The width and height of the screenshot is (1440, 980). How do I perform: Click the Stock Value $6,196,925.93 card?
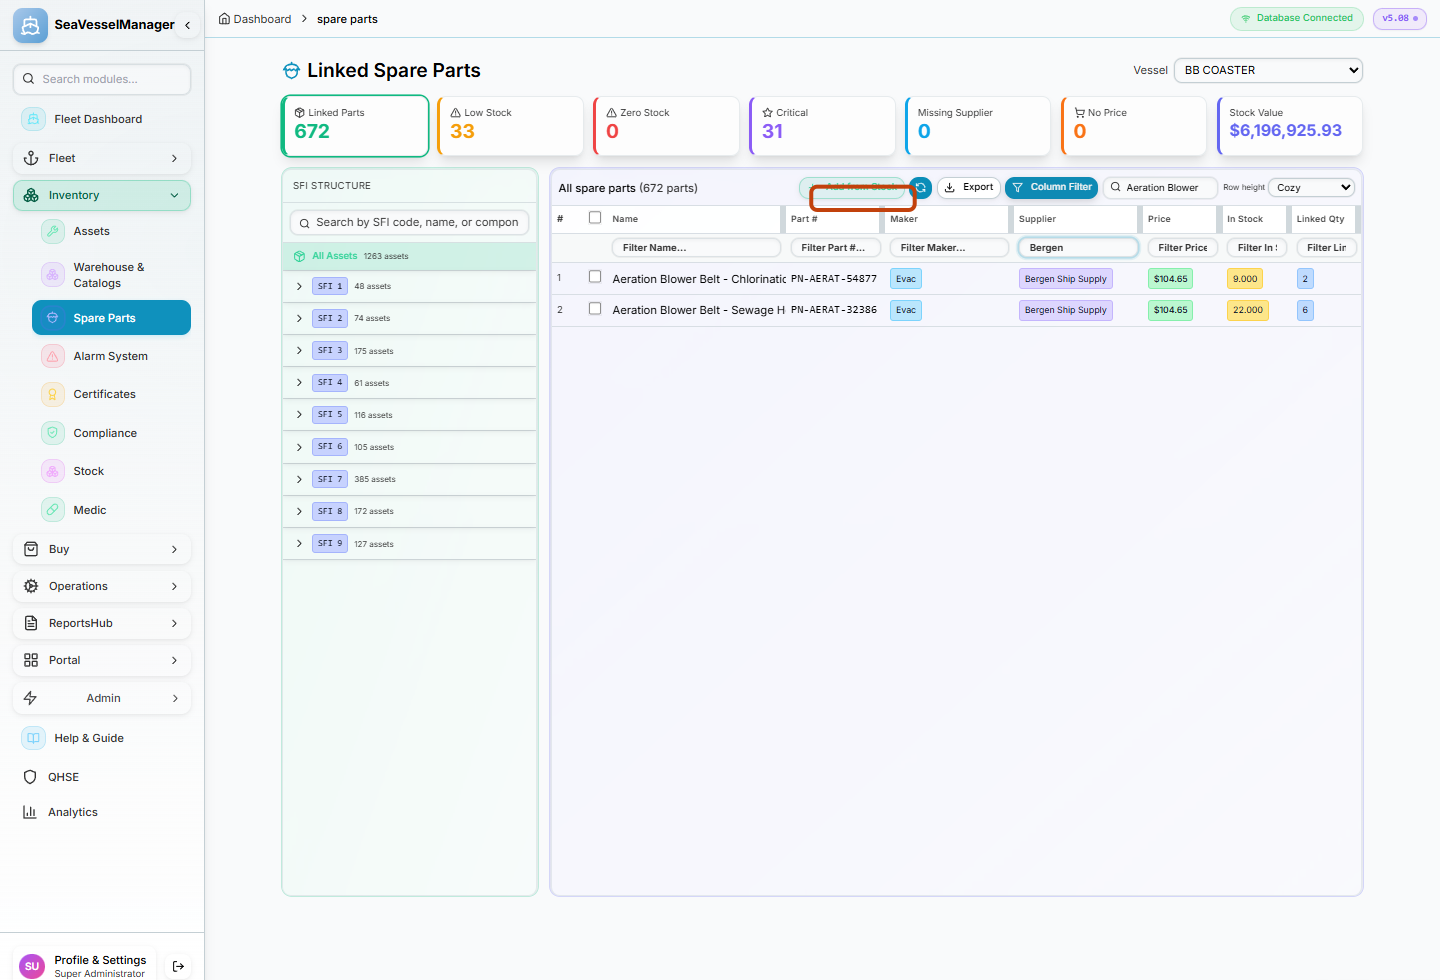pyautogui.click(x=1290, y=126)
